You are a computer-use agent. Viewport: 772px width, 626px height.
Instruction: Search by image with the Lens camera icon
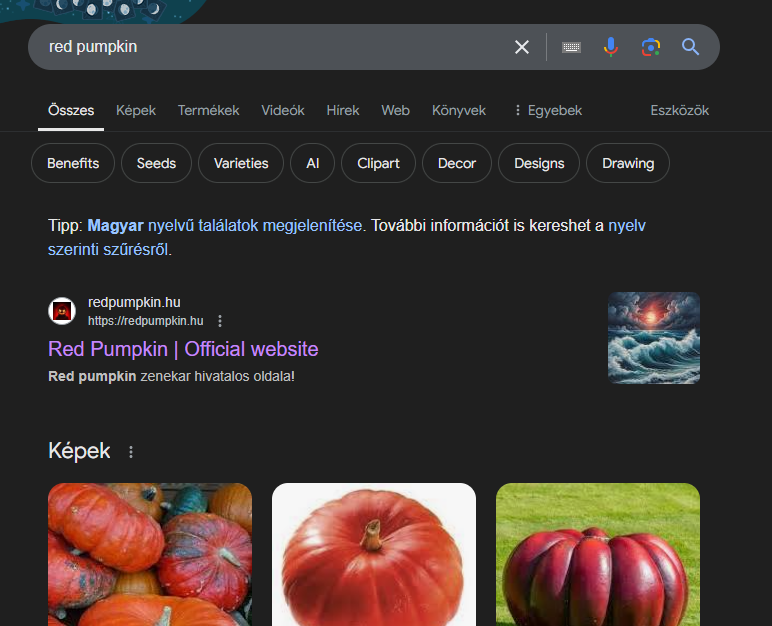651,47
